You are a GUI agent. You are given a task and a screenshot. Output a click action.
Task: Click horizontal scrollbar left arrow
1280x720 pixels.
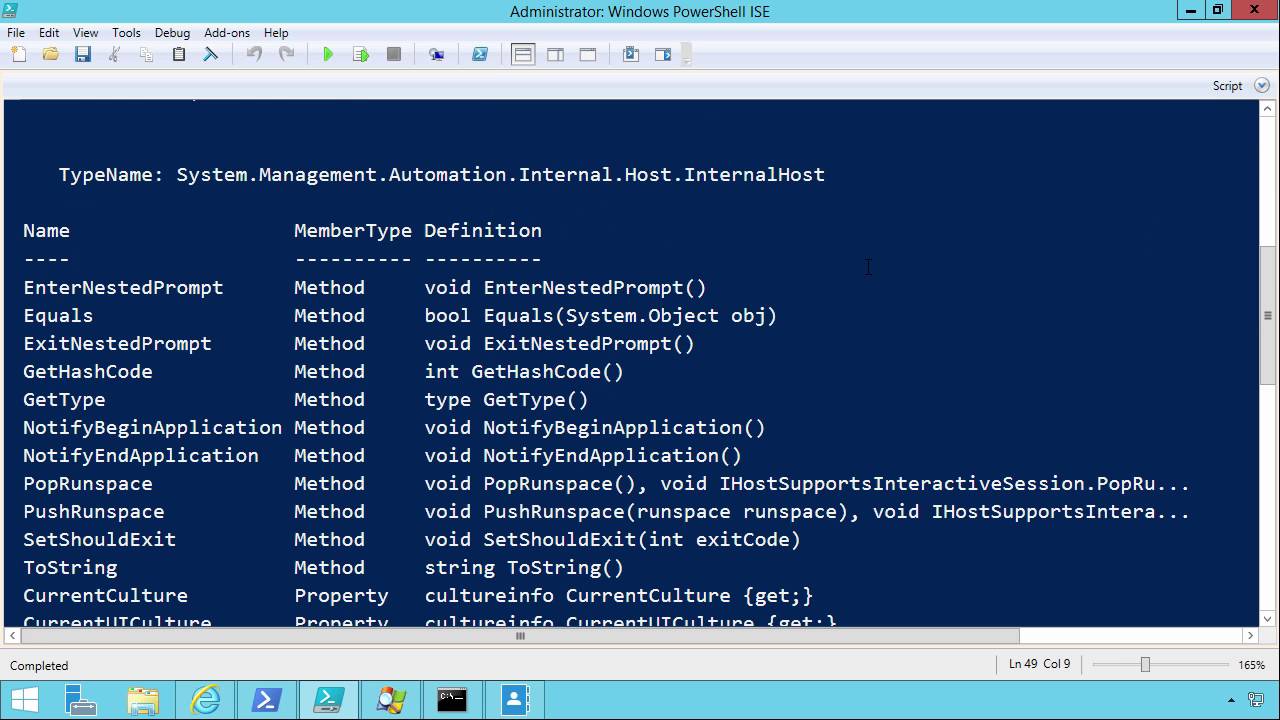(x=12, y=635)
